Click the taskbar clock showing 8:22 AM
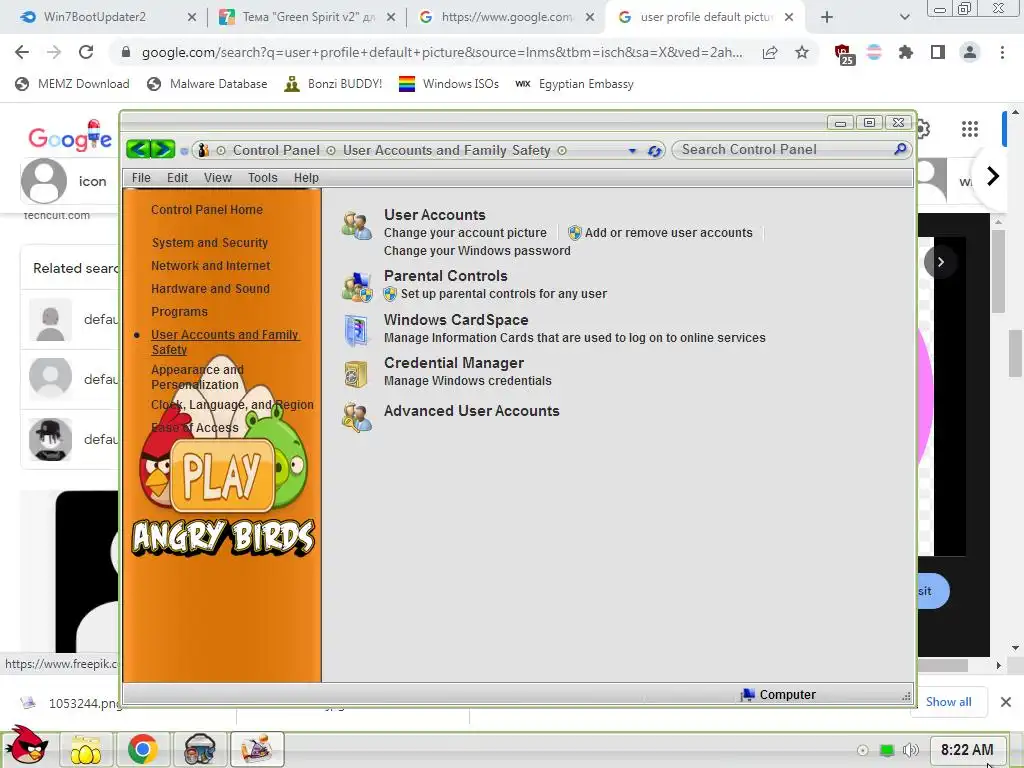The height and width of the screenshot is (768, 1024). (x=967, y=750)
